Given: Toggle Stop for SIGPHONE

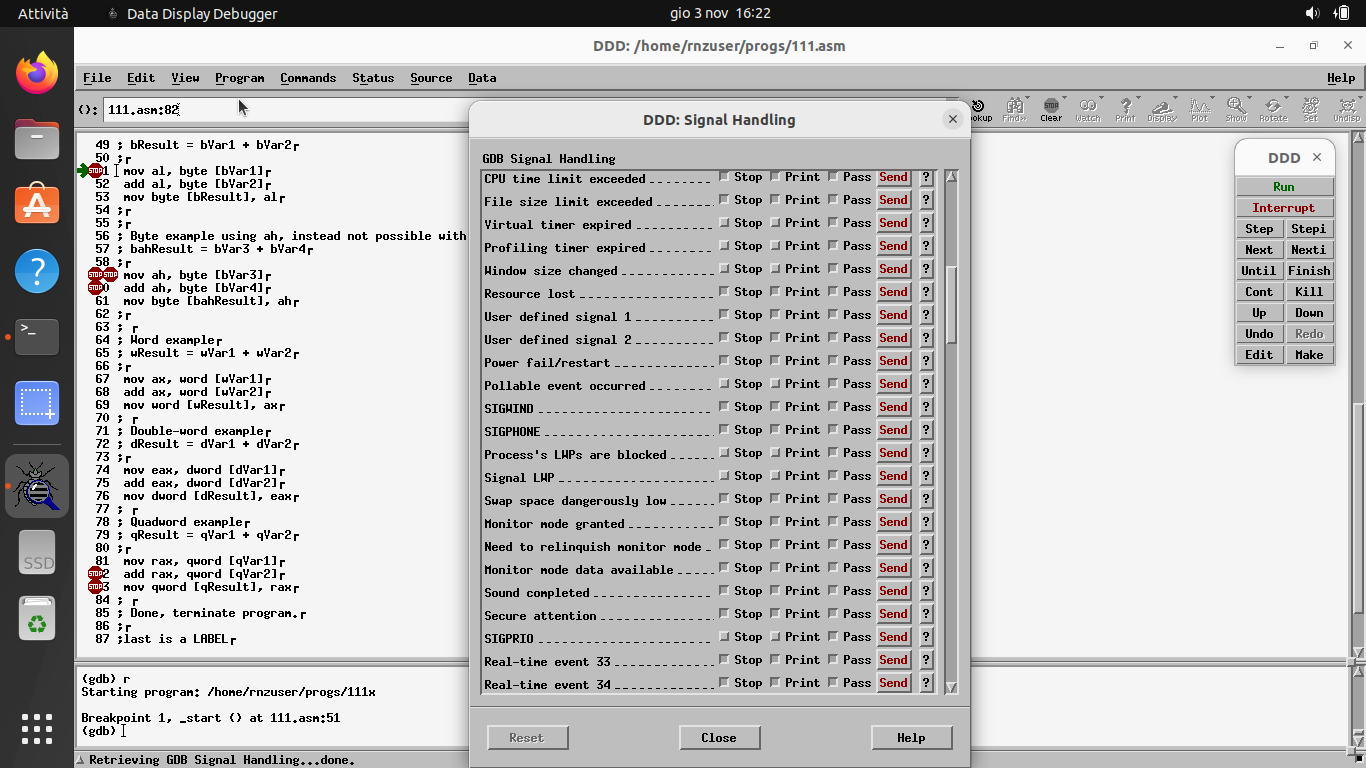Looking at the screenshot, I should point(724,430).
